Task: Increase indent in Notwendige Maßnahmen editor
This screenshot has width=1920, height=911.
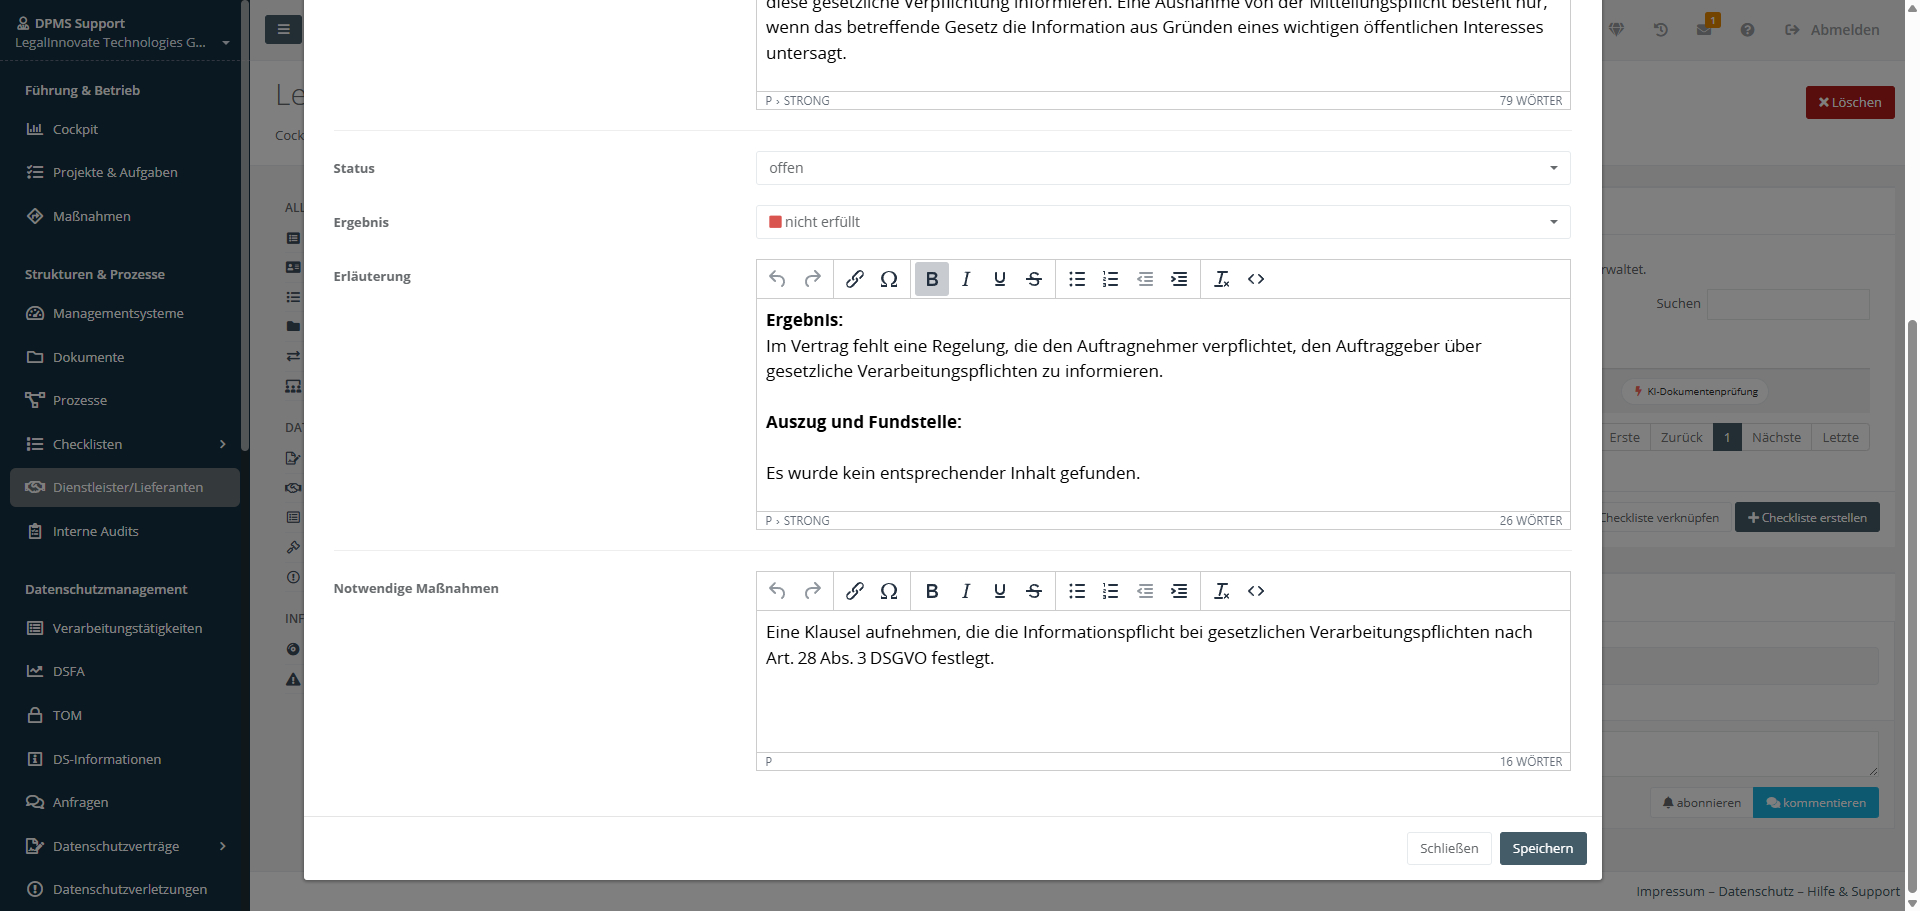Action: point(1179,591)
